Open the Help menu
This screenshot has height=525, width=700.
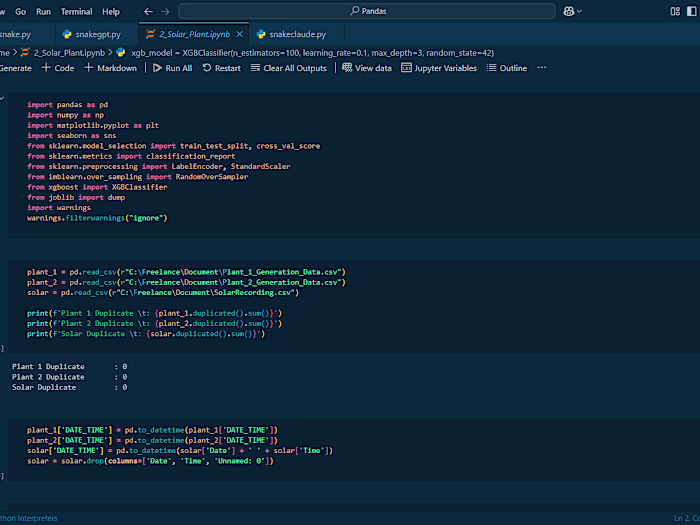click(110, 11)
